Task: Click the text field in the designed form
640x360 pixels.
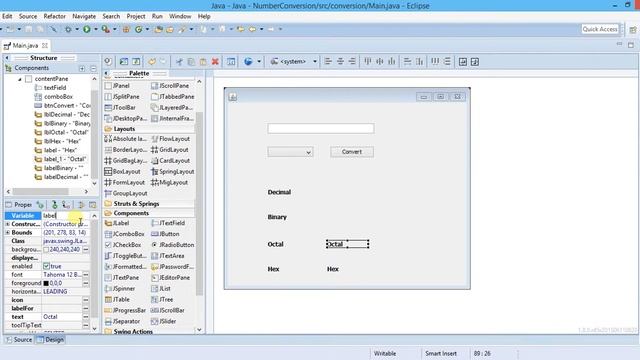Action: coord(321,129)
